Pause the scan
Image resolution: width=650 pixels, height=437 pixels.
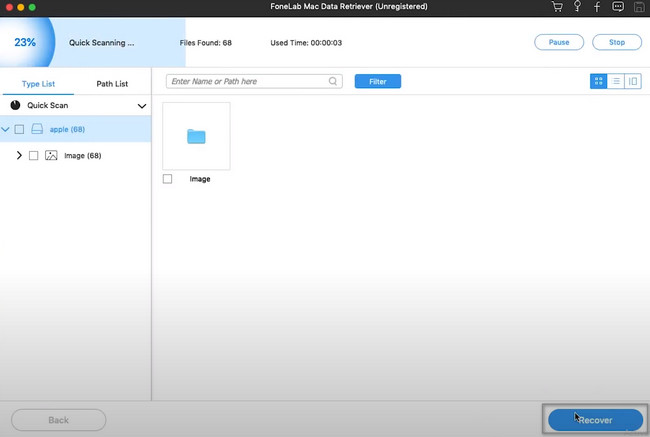point(559,42)
